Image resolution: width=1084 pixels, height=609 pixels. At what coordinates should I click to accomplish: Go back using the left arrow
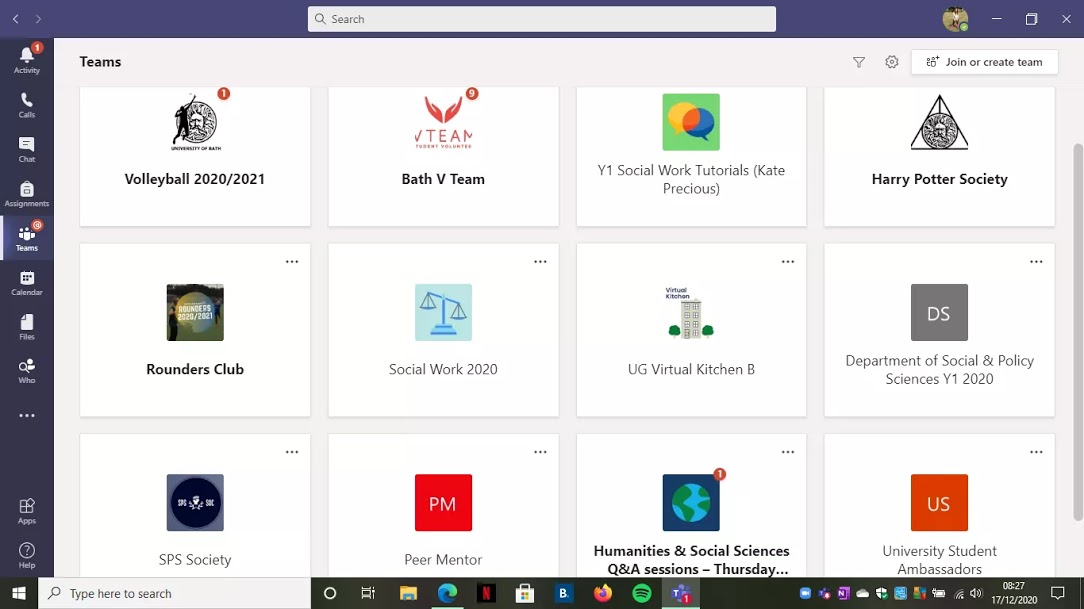[16, 19]
